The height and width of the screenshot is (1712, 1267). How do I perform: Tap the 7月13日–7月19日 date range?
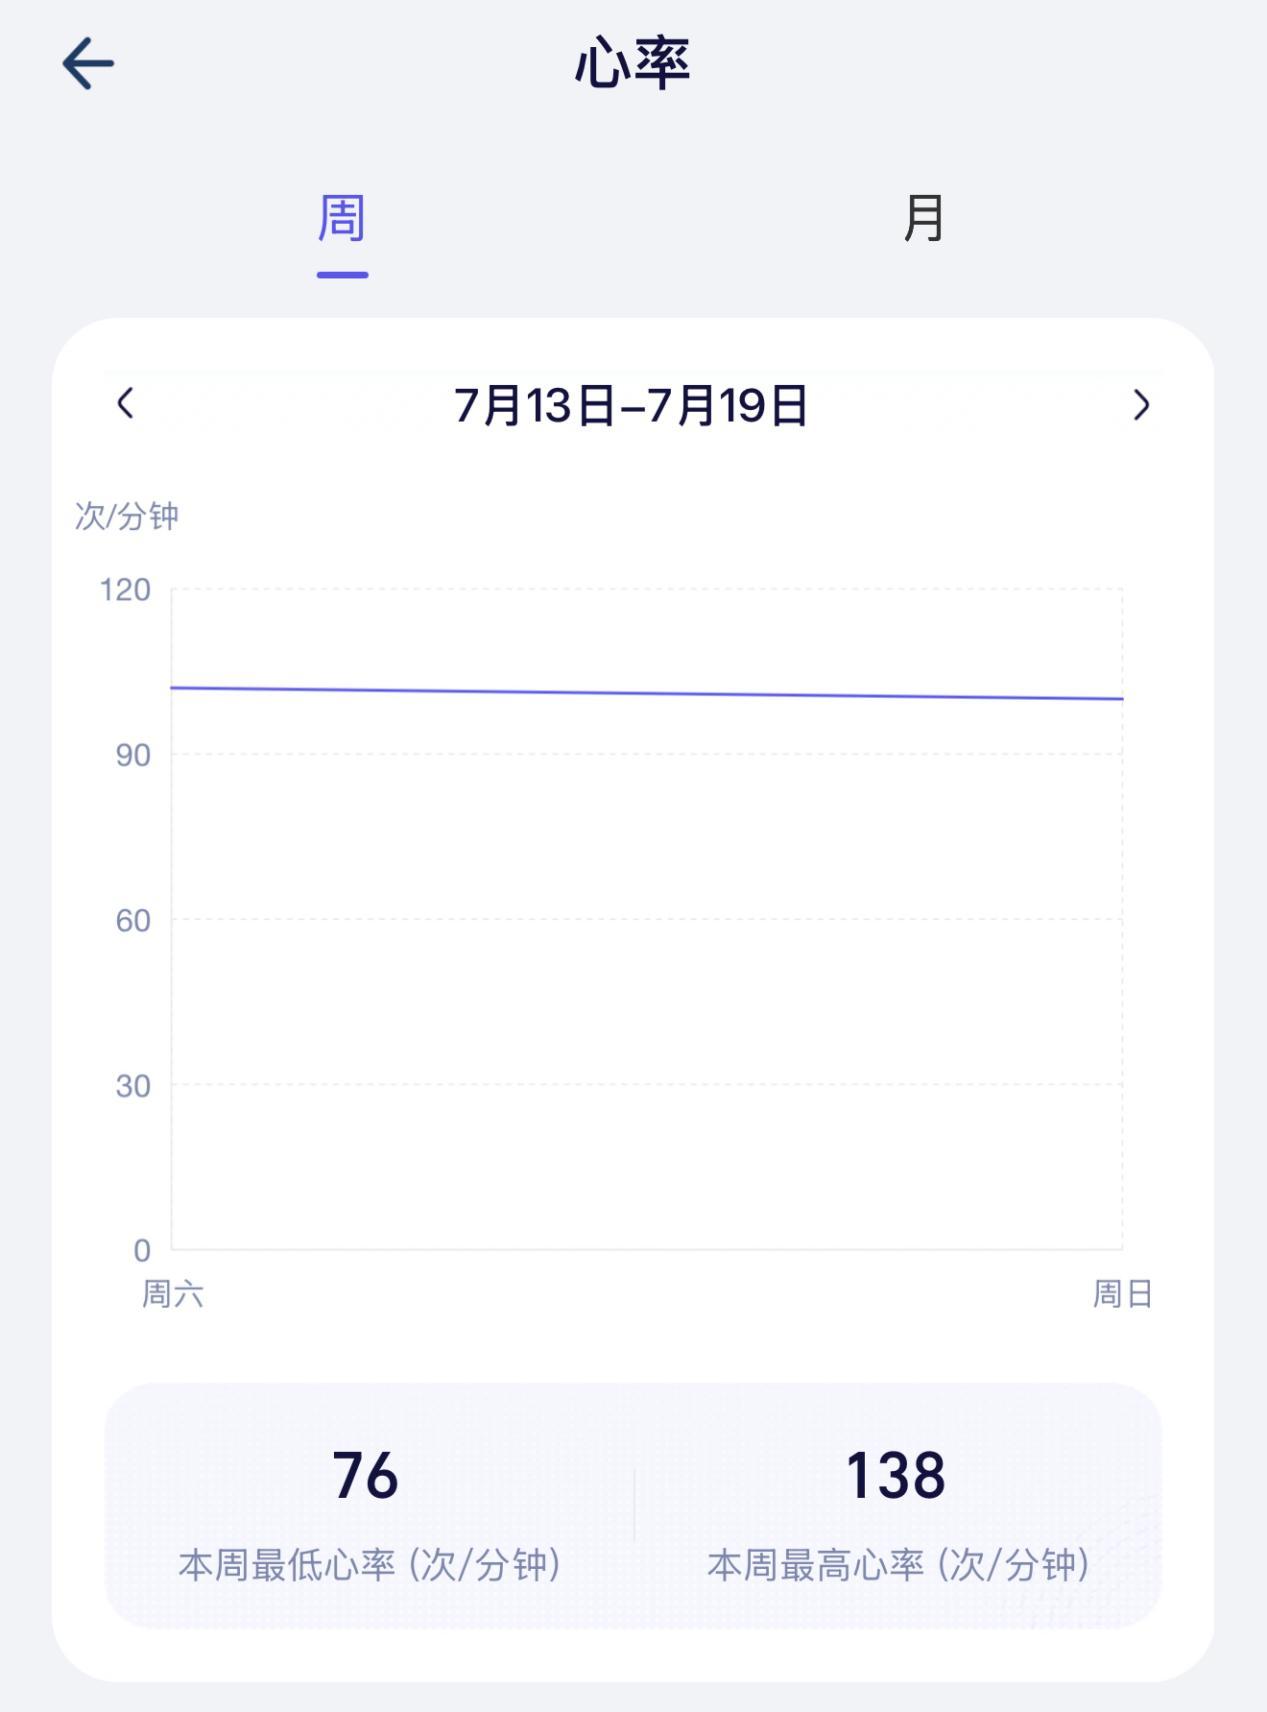[631, 406]
